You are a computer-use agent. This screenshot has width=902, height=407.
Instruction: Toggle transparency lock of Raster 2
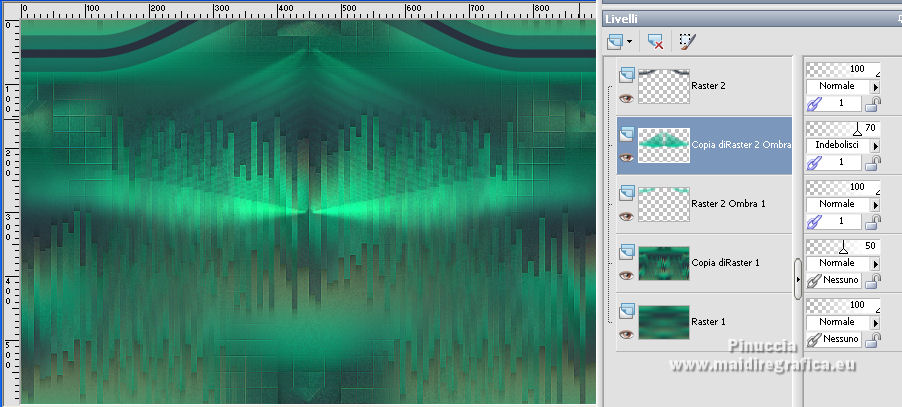click(x=873, y=104)
